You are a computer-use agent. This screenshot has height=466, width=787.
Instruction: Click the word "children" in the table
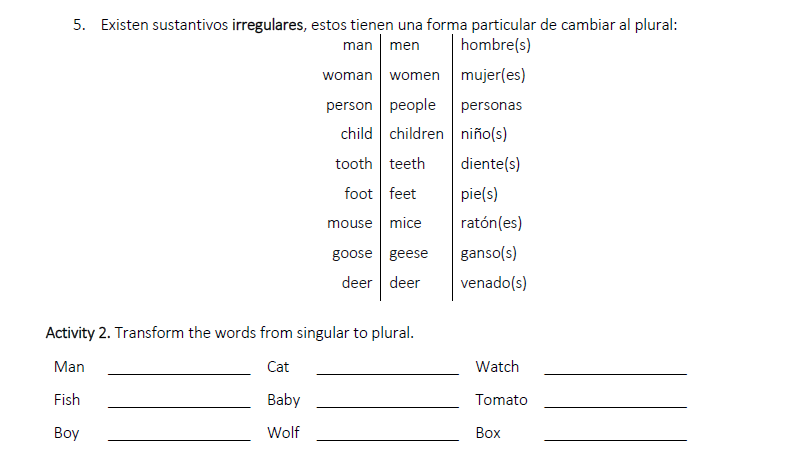click(x=416, y=134)
